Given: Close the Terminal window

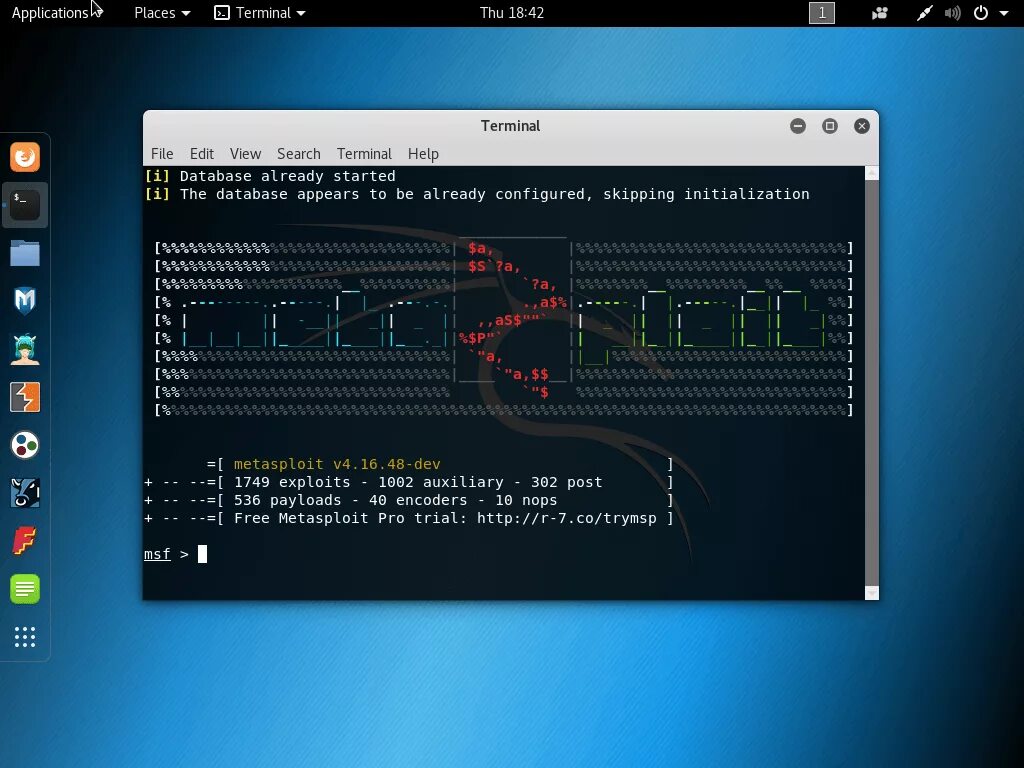Looking at the screenshot, I should pos(861,126).
